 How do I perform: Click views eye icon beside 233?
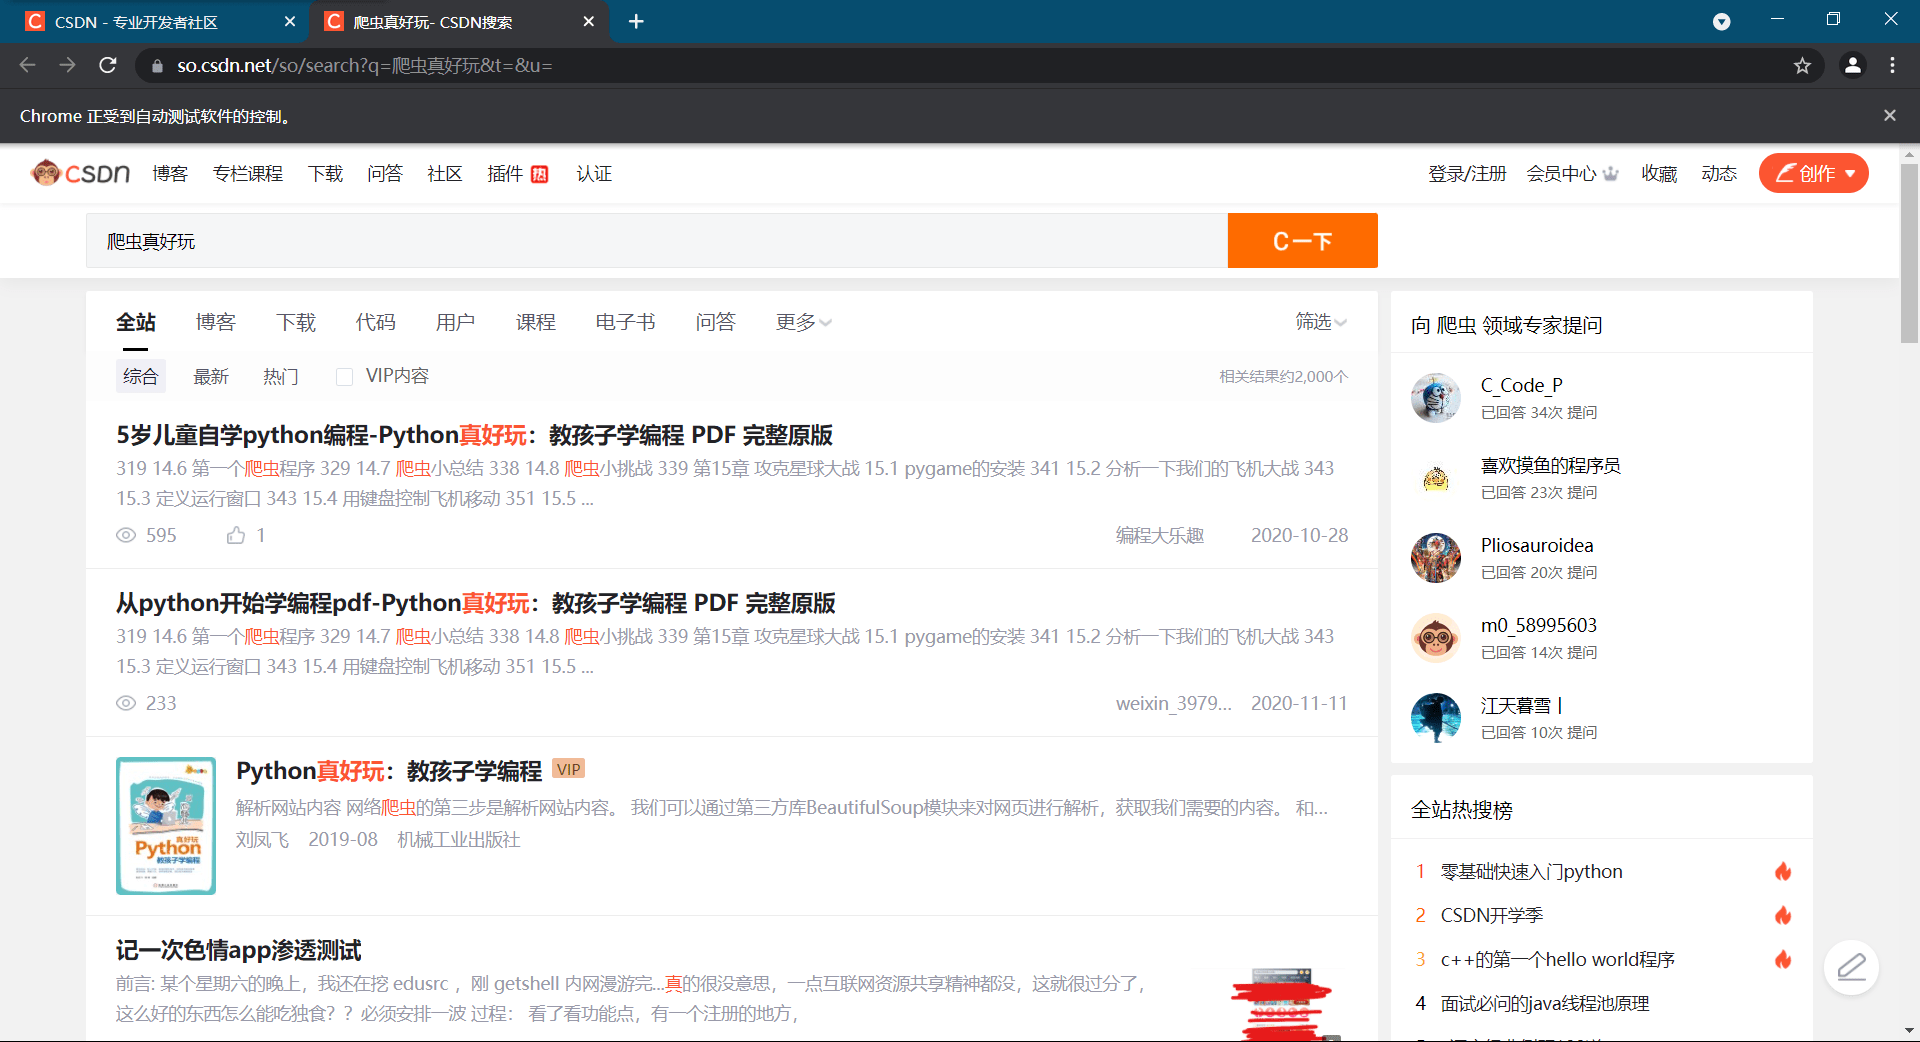pyautogui.click(x=126, y=703)
